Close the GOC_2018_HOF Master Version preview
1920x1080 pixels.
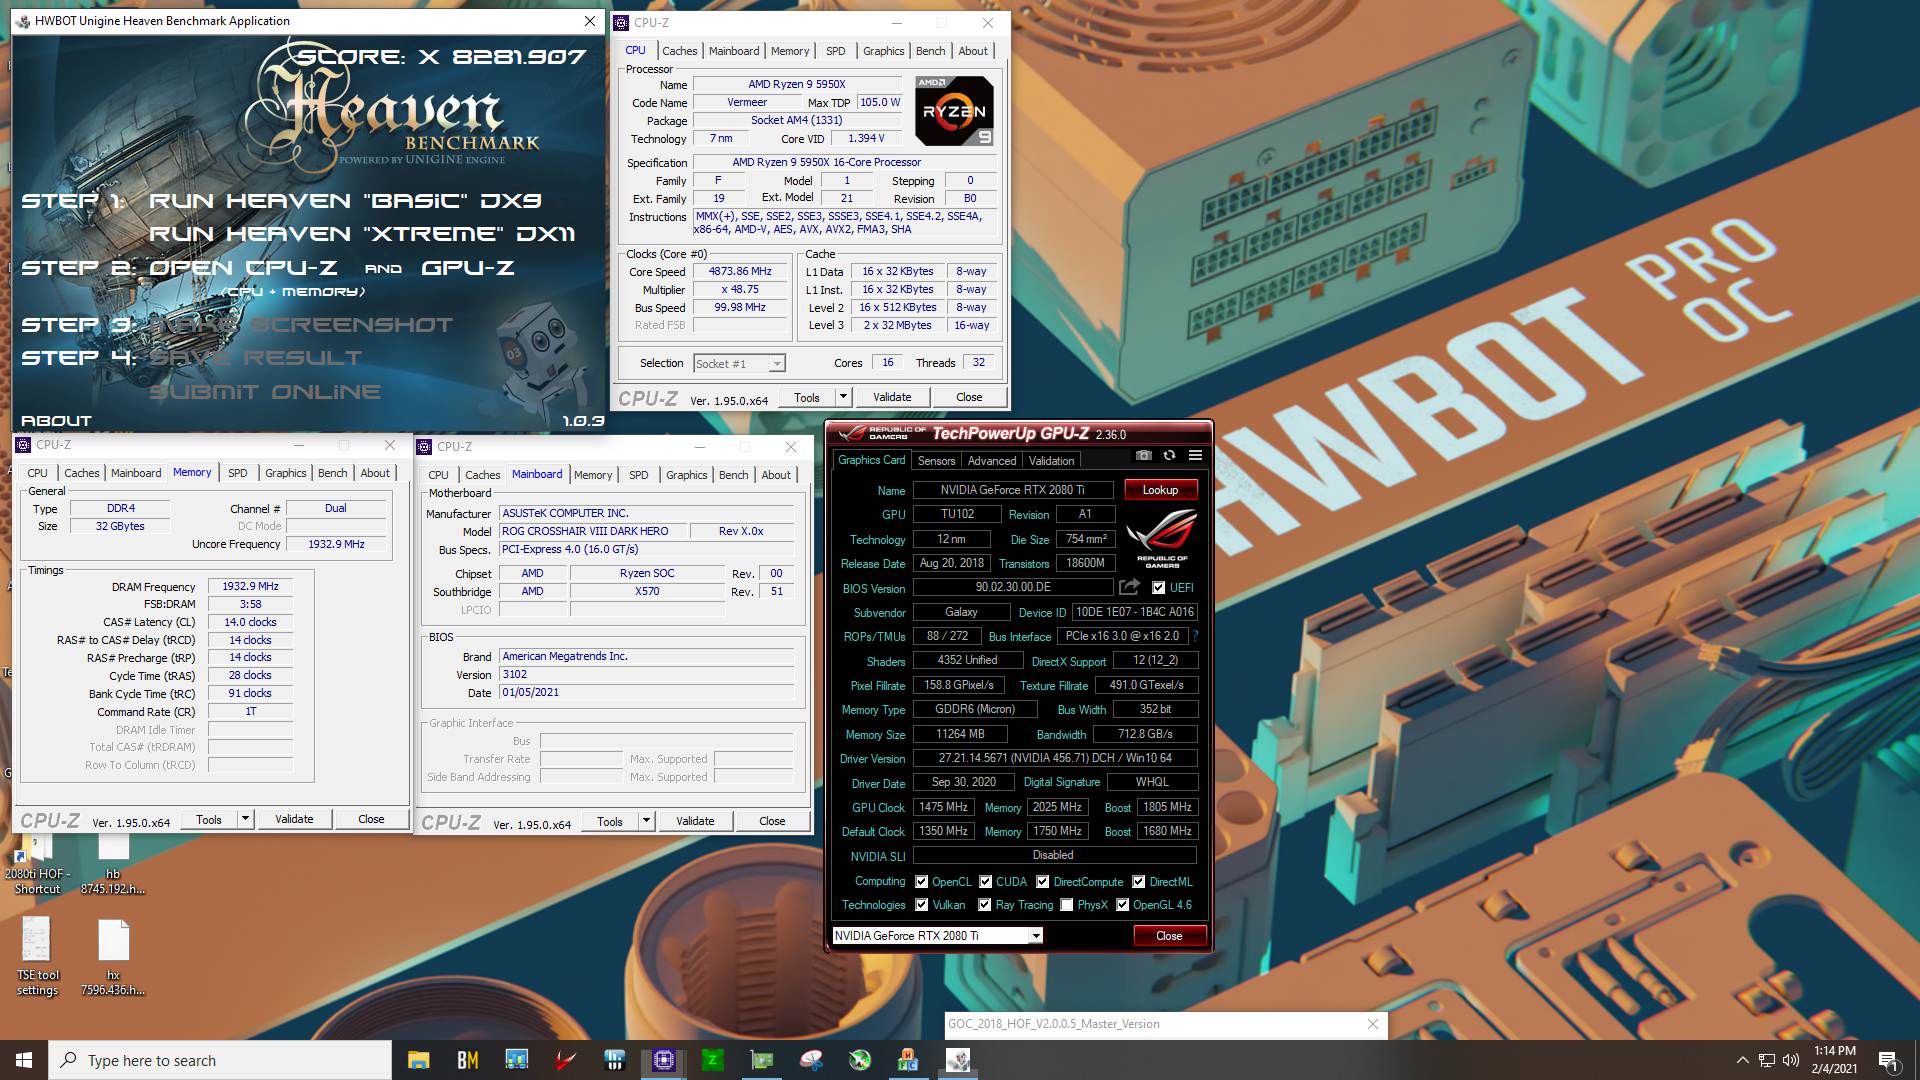point(1373,1024)
